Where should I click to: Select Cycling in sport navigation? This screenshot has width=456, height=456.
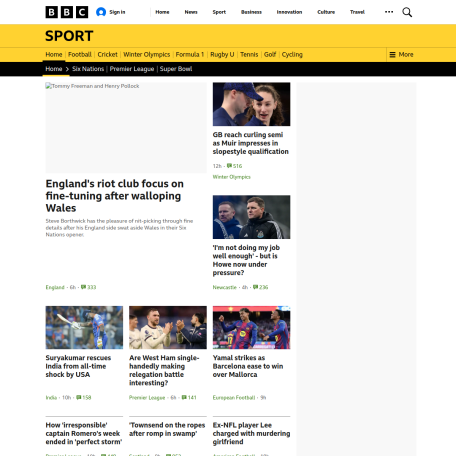(x=292, y=54)
